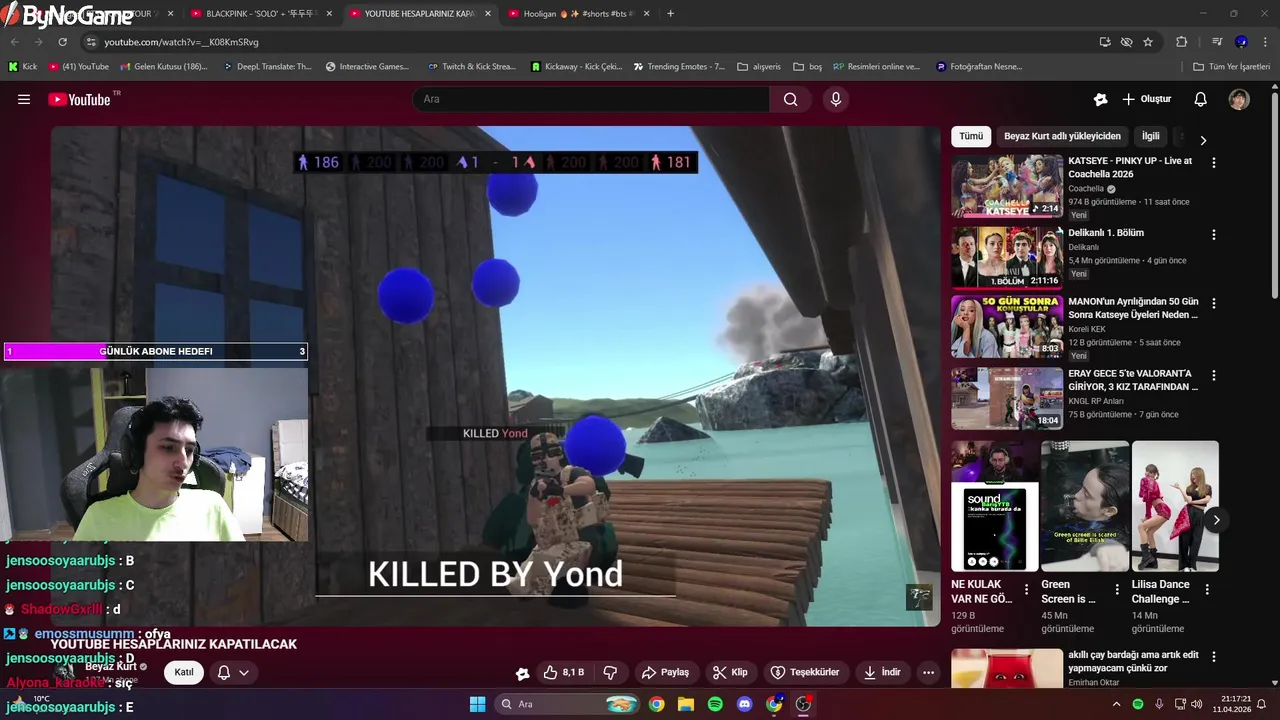Share the video via Paylaş

665,672
